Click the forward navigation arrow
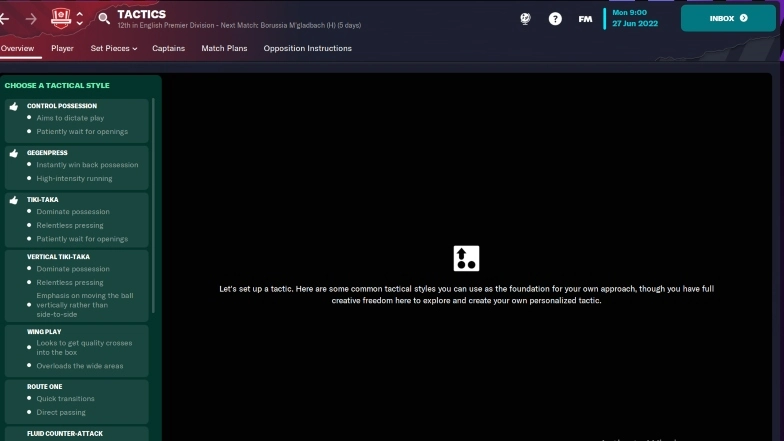The image size is (784, 441). [x=31, y=18]
